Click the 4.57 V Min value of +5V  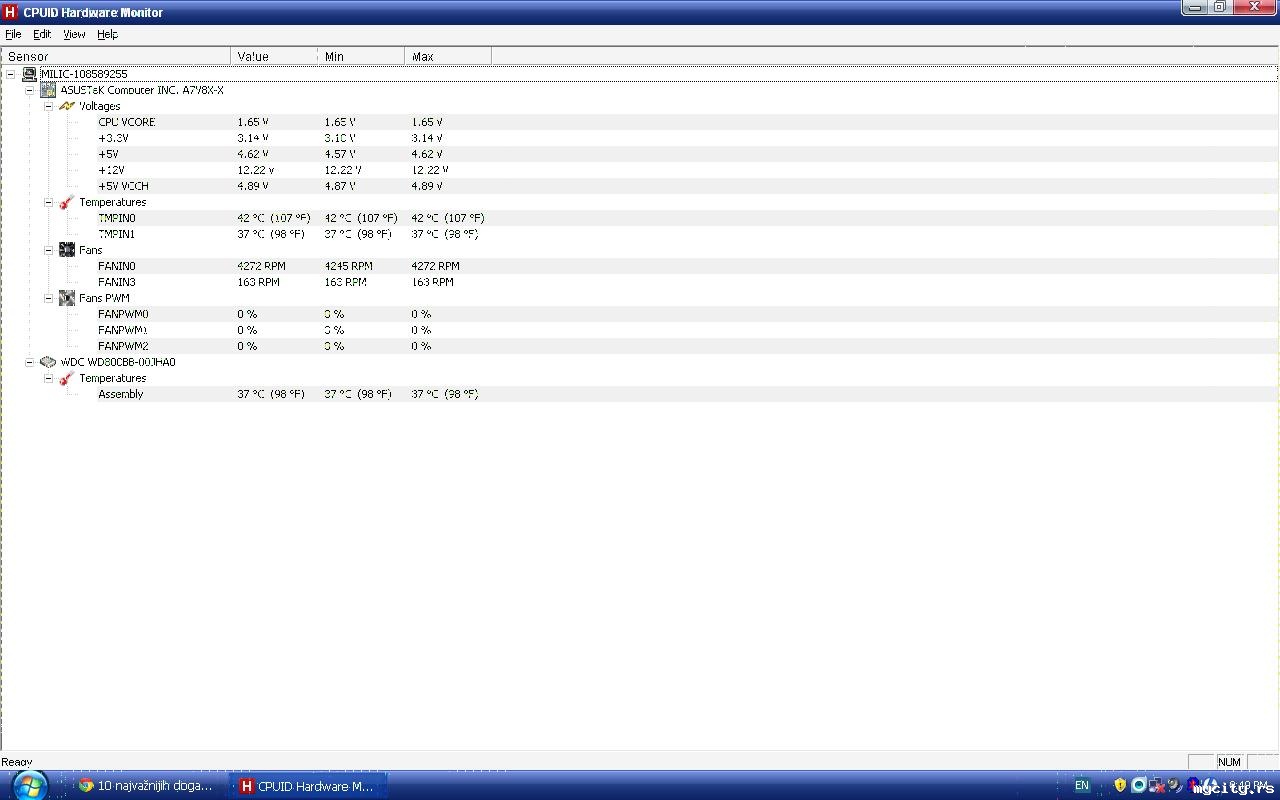coord(340,154)
